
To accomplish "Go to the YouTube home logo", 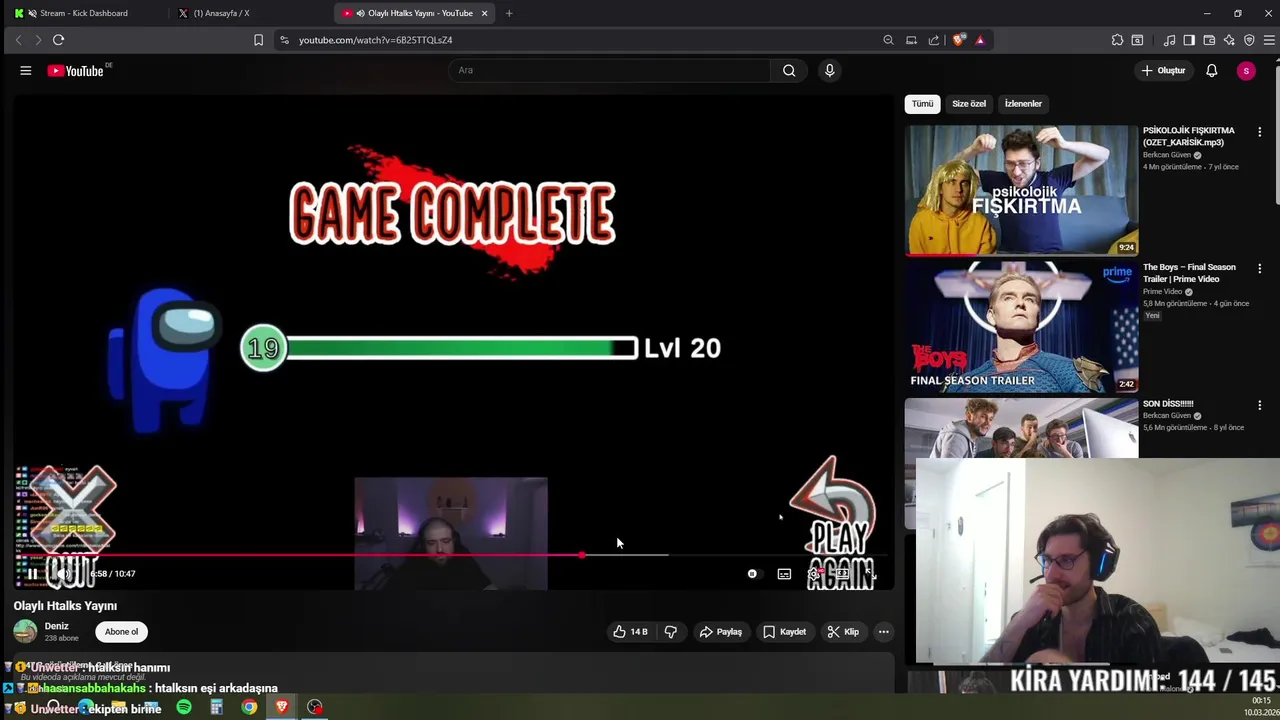I will [76, 70].
